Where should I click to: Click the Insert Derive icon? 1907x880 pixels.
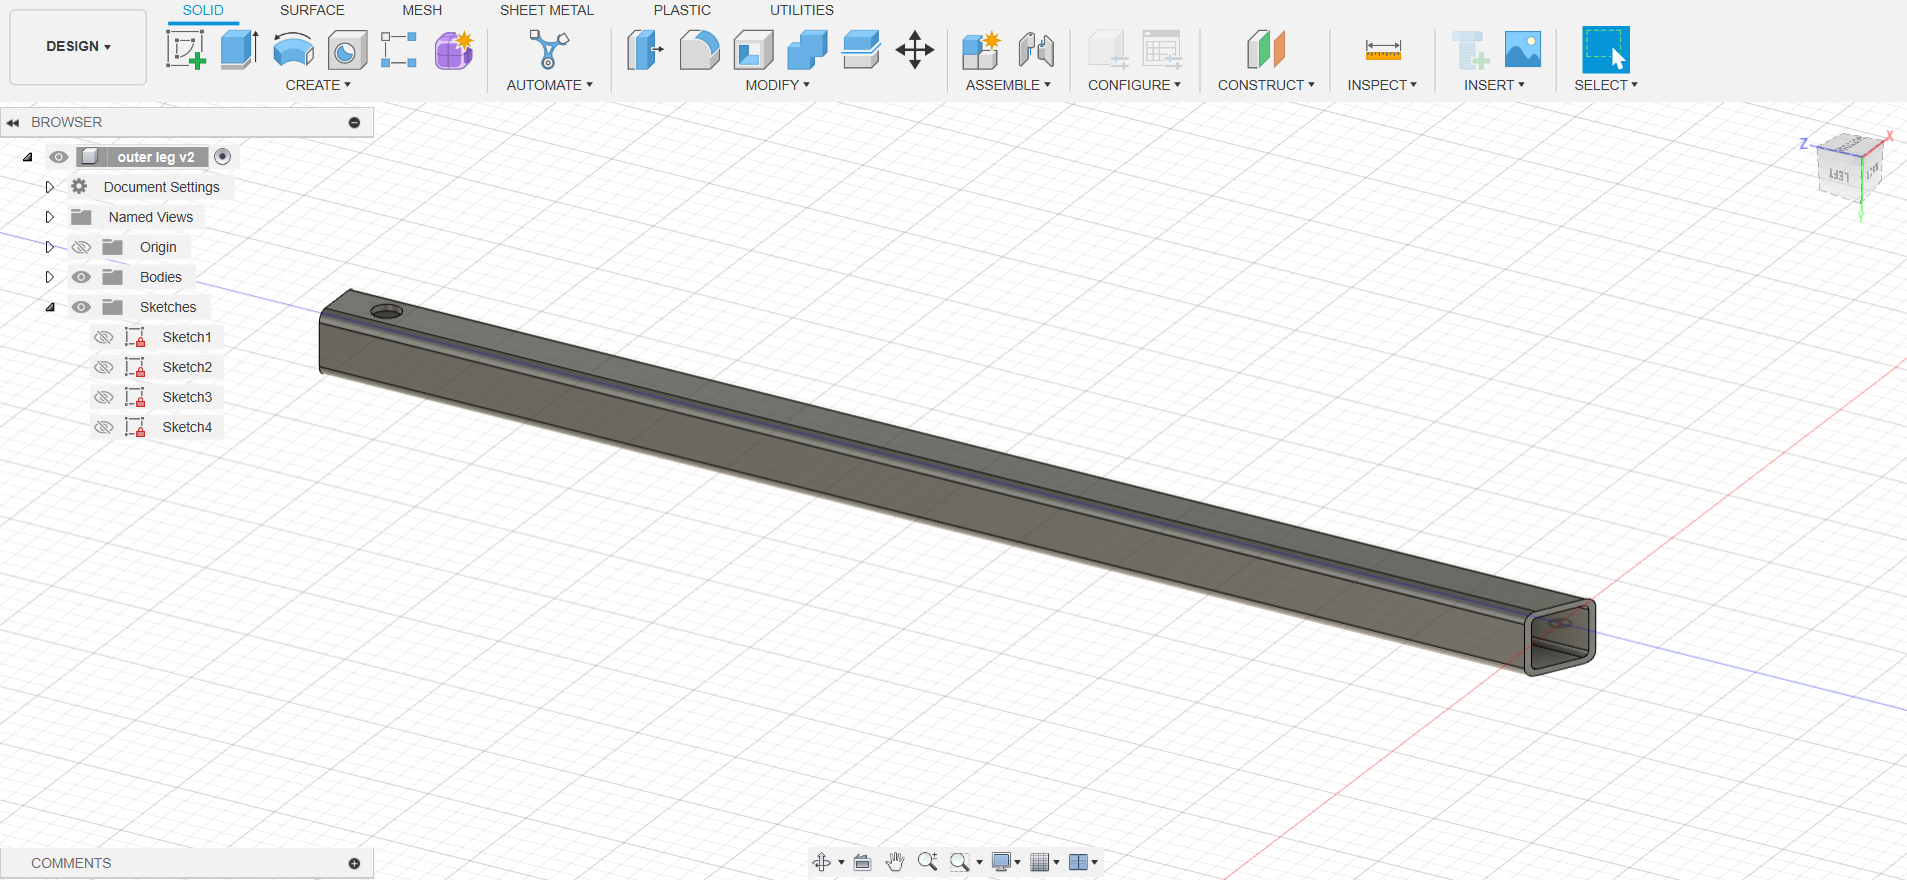tap(1470, 49)
